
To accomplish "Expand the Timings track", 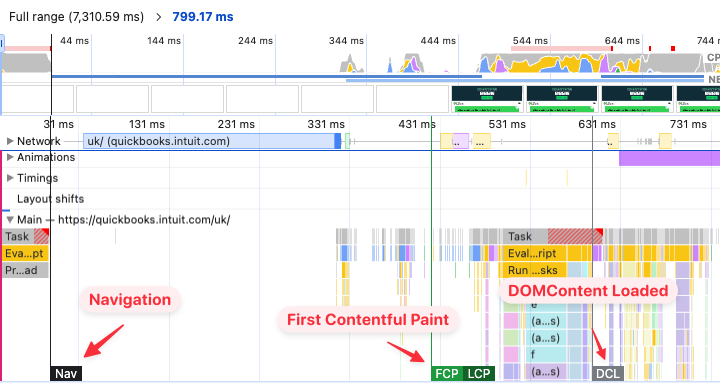I will pos(10,178).
